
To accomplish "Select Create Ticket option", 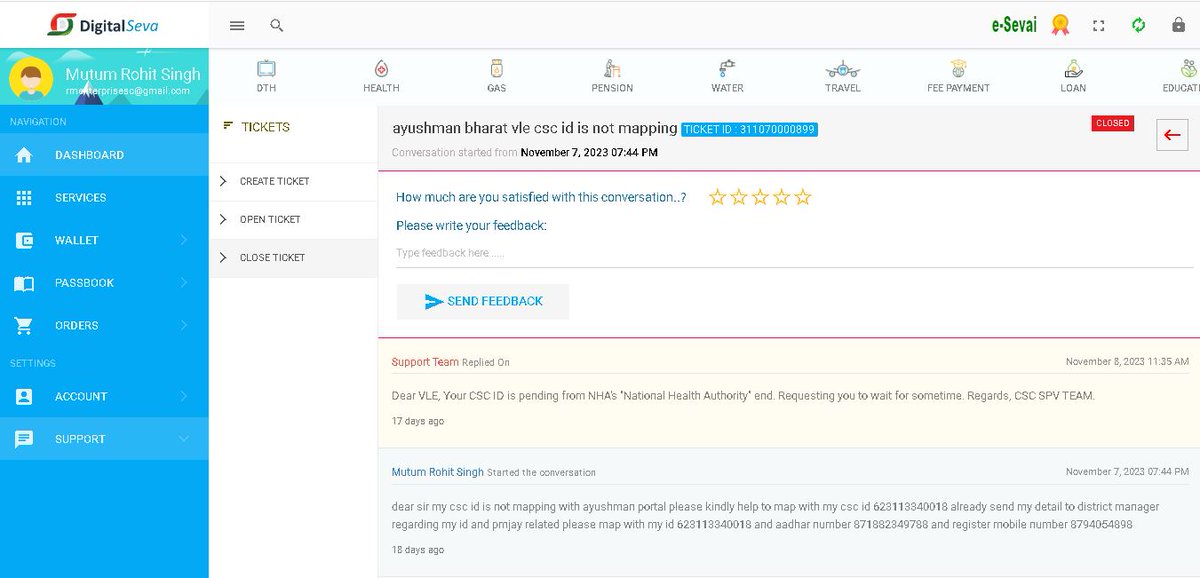I will [293, 181].
